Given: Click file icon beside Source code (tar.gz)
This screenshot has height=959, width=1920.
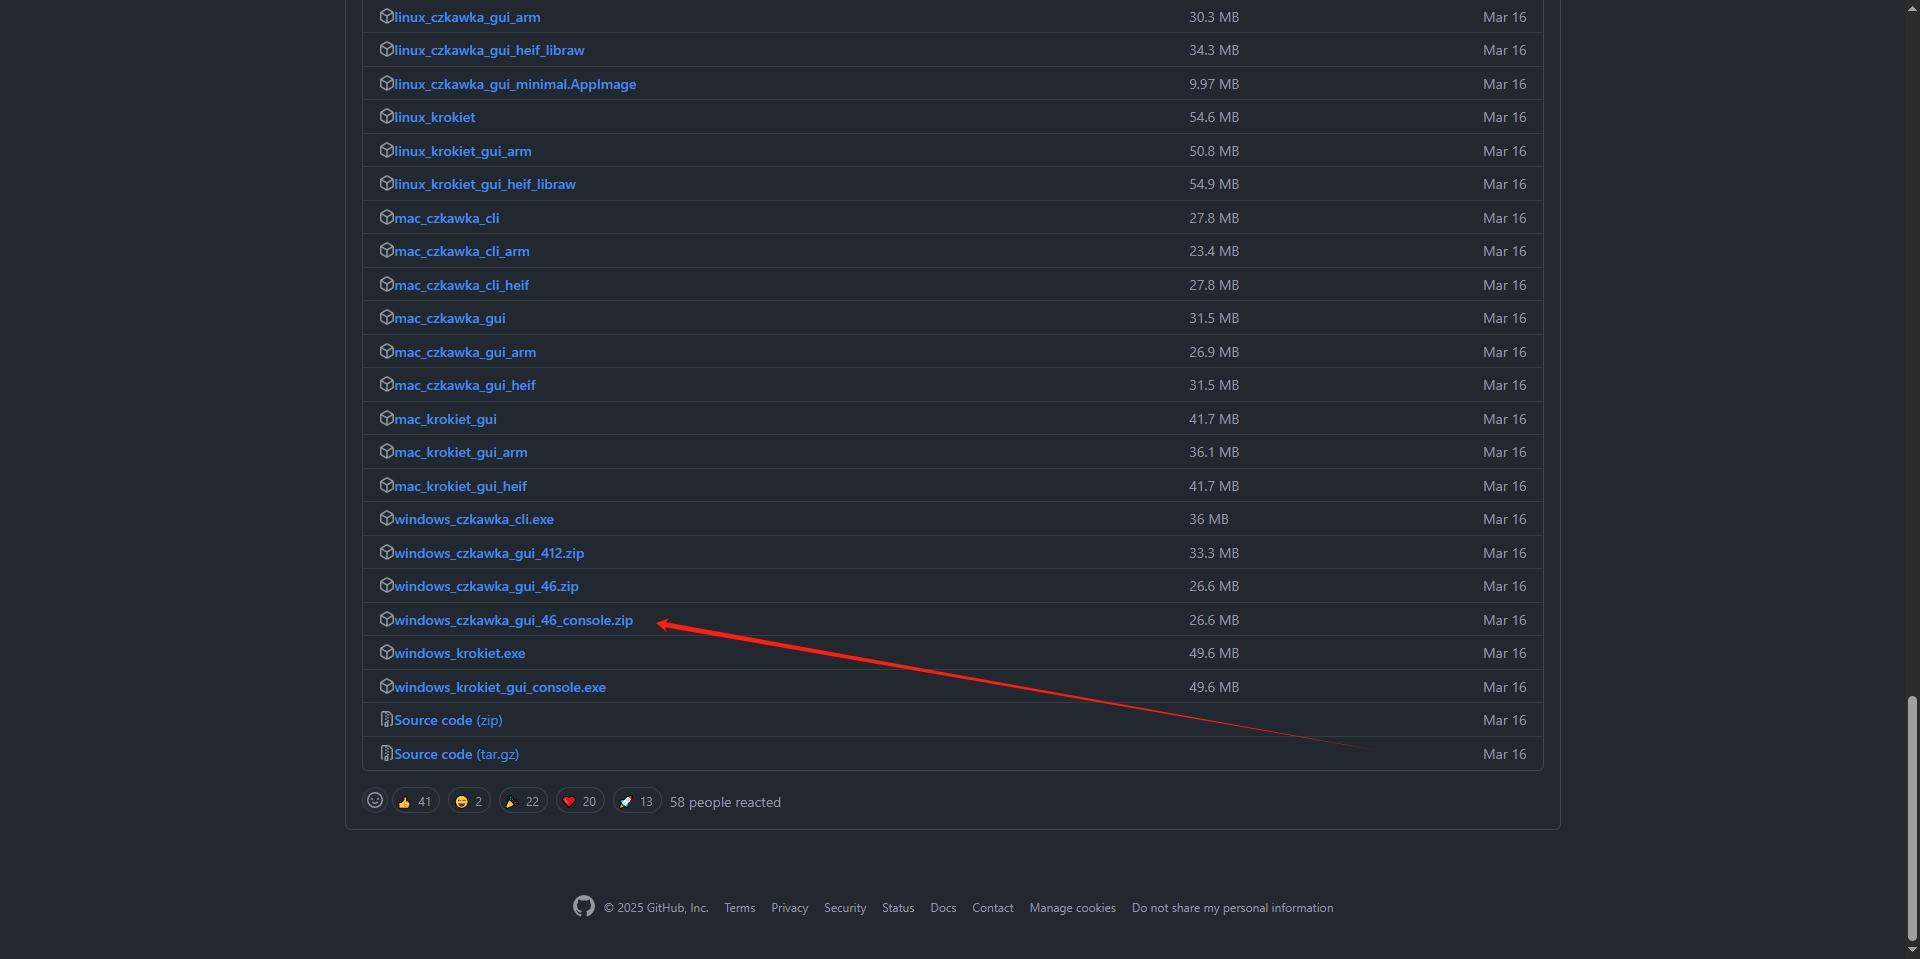Looking at the screenshot, I should point(386,753).
